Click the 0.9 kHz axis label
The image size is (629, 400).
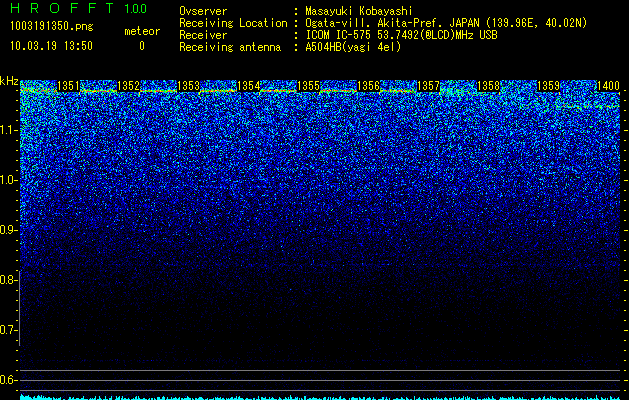(9, 230)
